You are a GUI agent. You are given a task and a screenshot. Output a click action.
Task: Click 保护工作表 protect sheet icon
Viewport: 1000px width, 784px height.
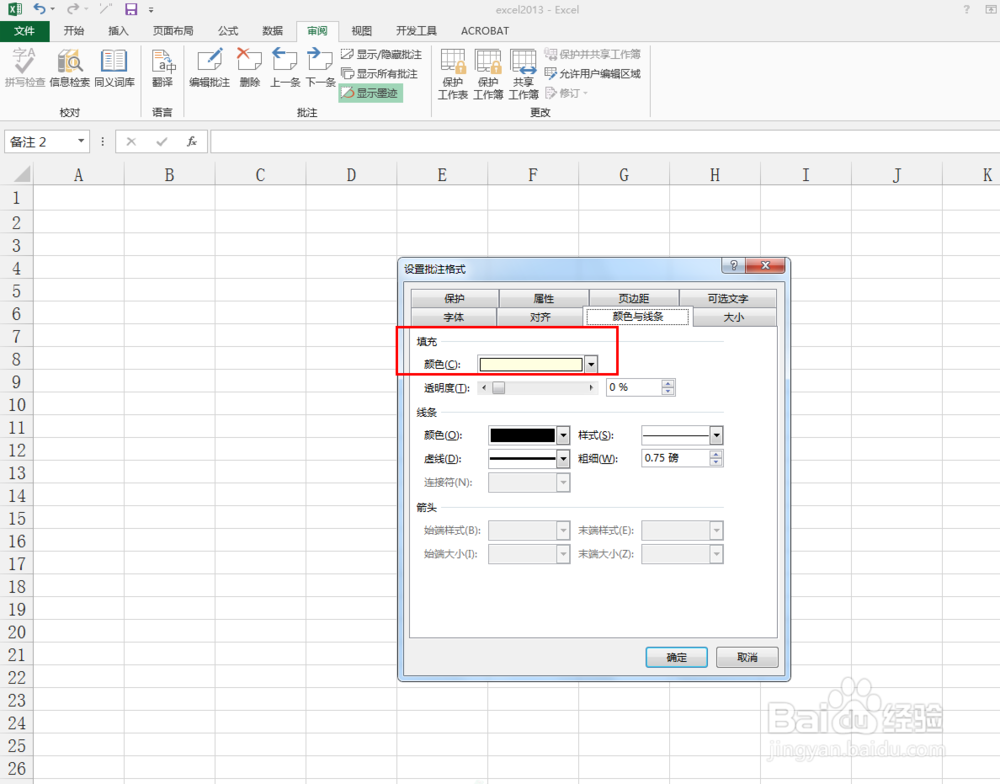453,74
